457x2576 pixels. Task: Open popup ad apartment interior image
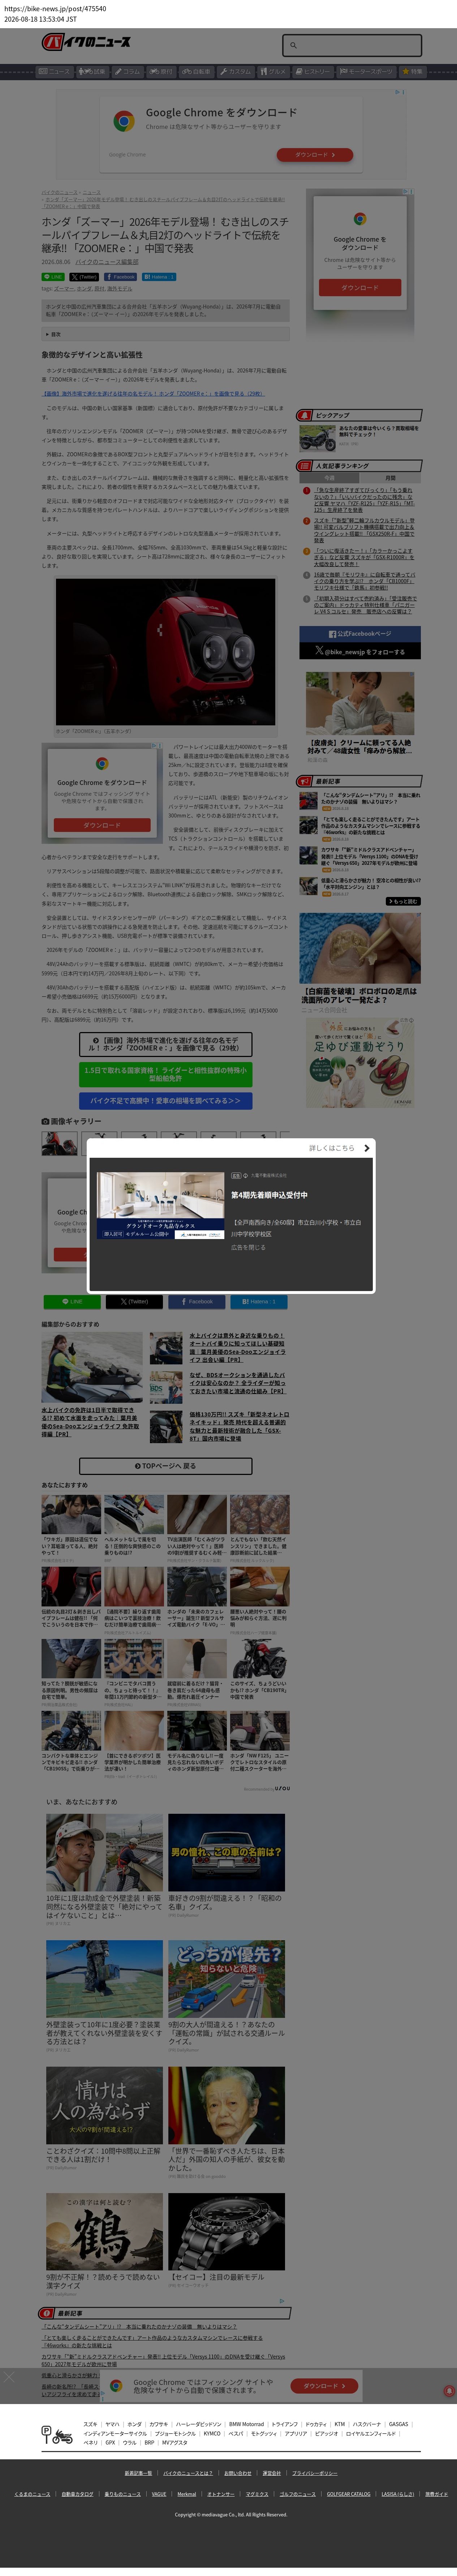[161, 1206]
